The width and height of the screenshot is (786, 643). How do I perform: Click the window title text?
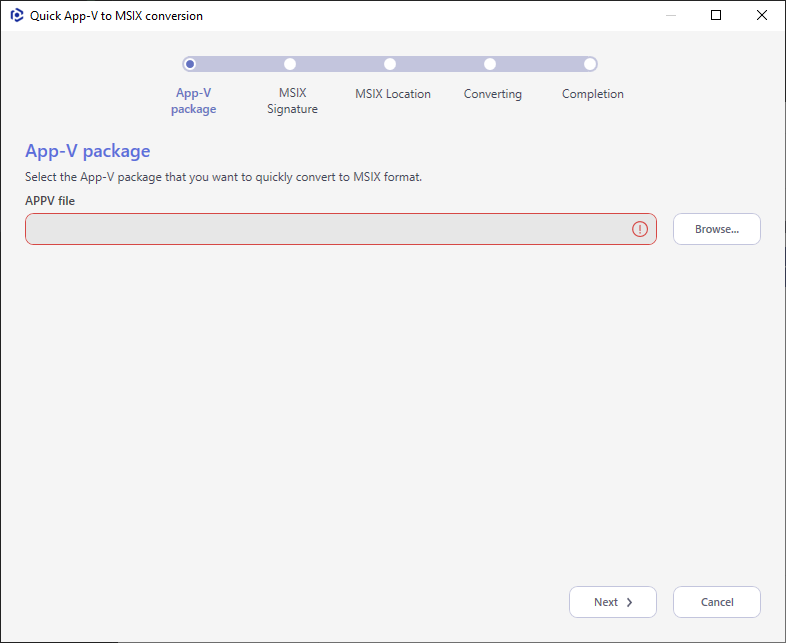[116, 16]
